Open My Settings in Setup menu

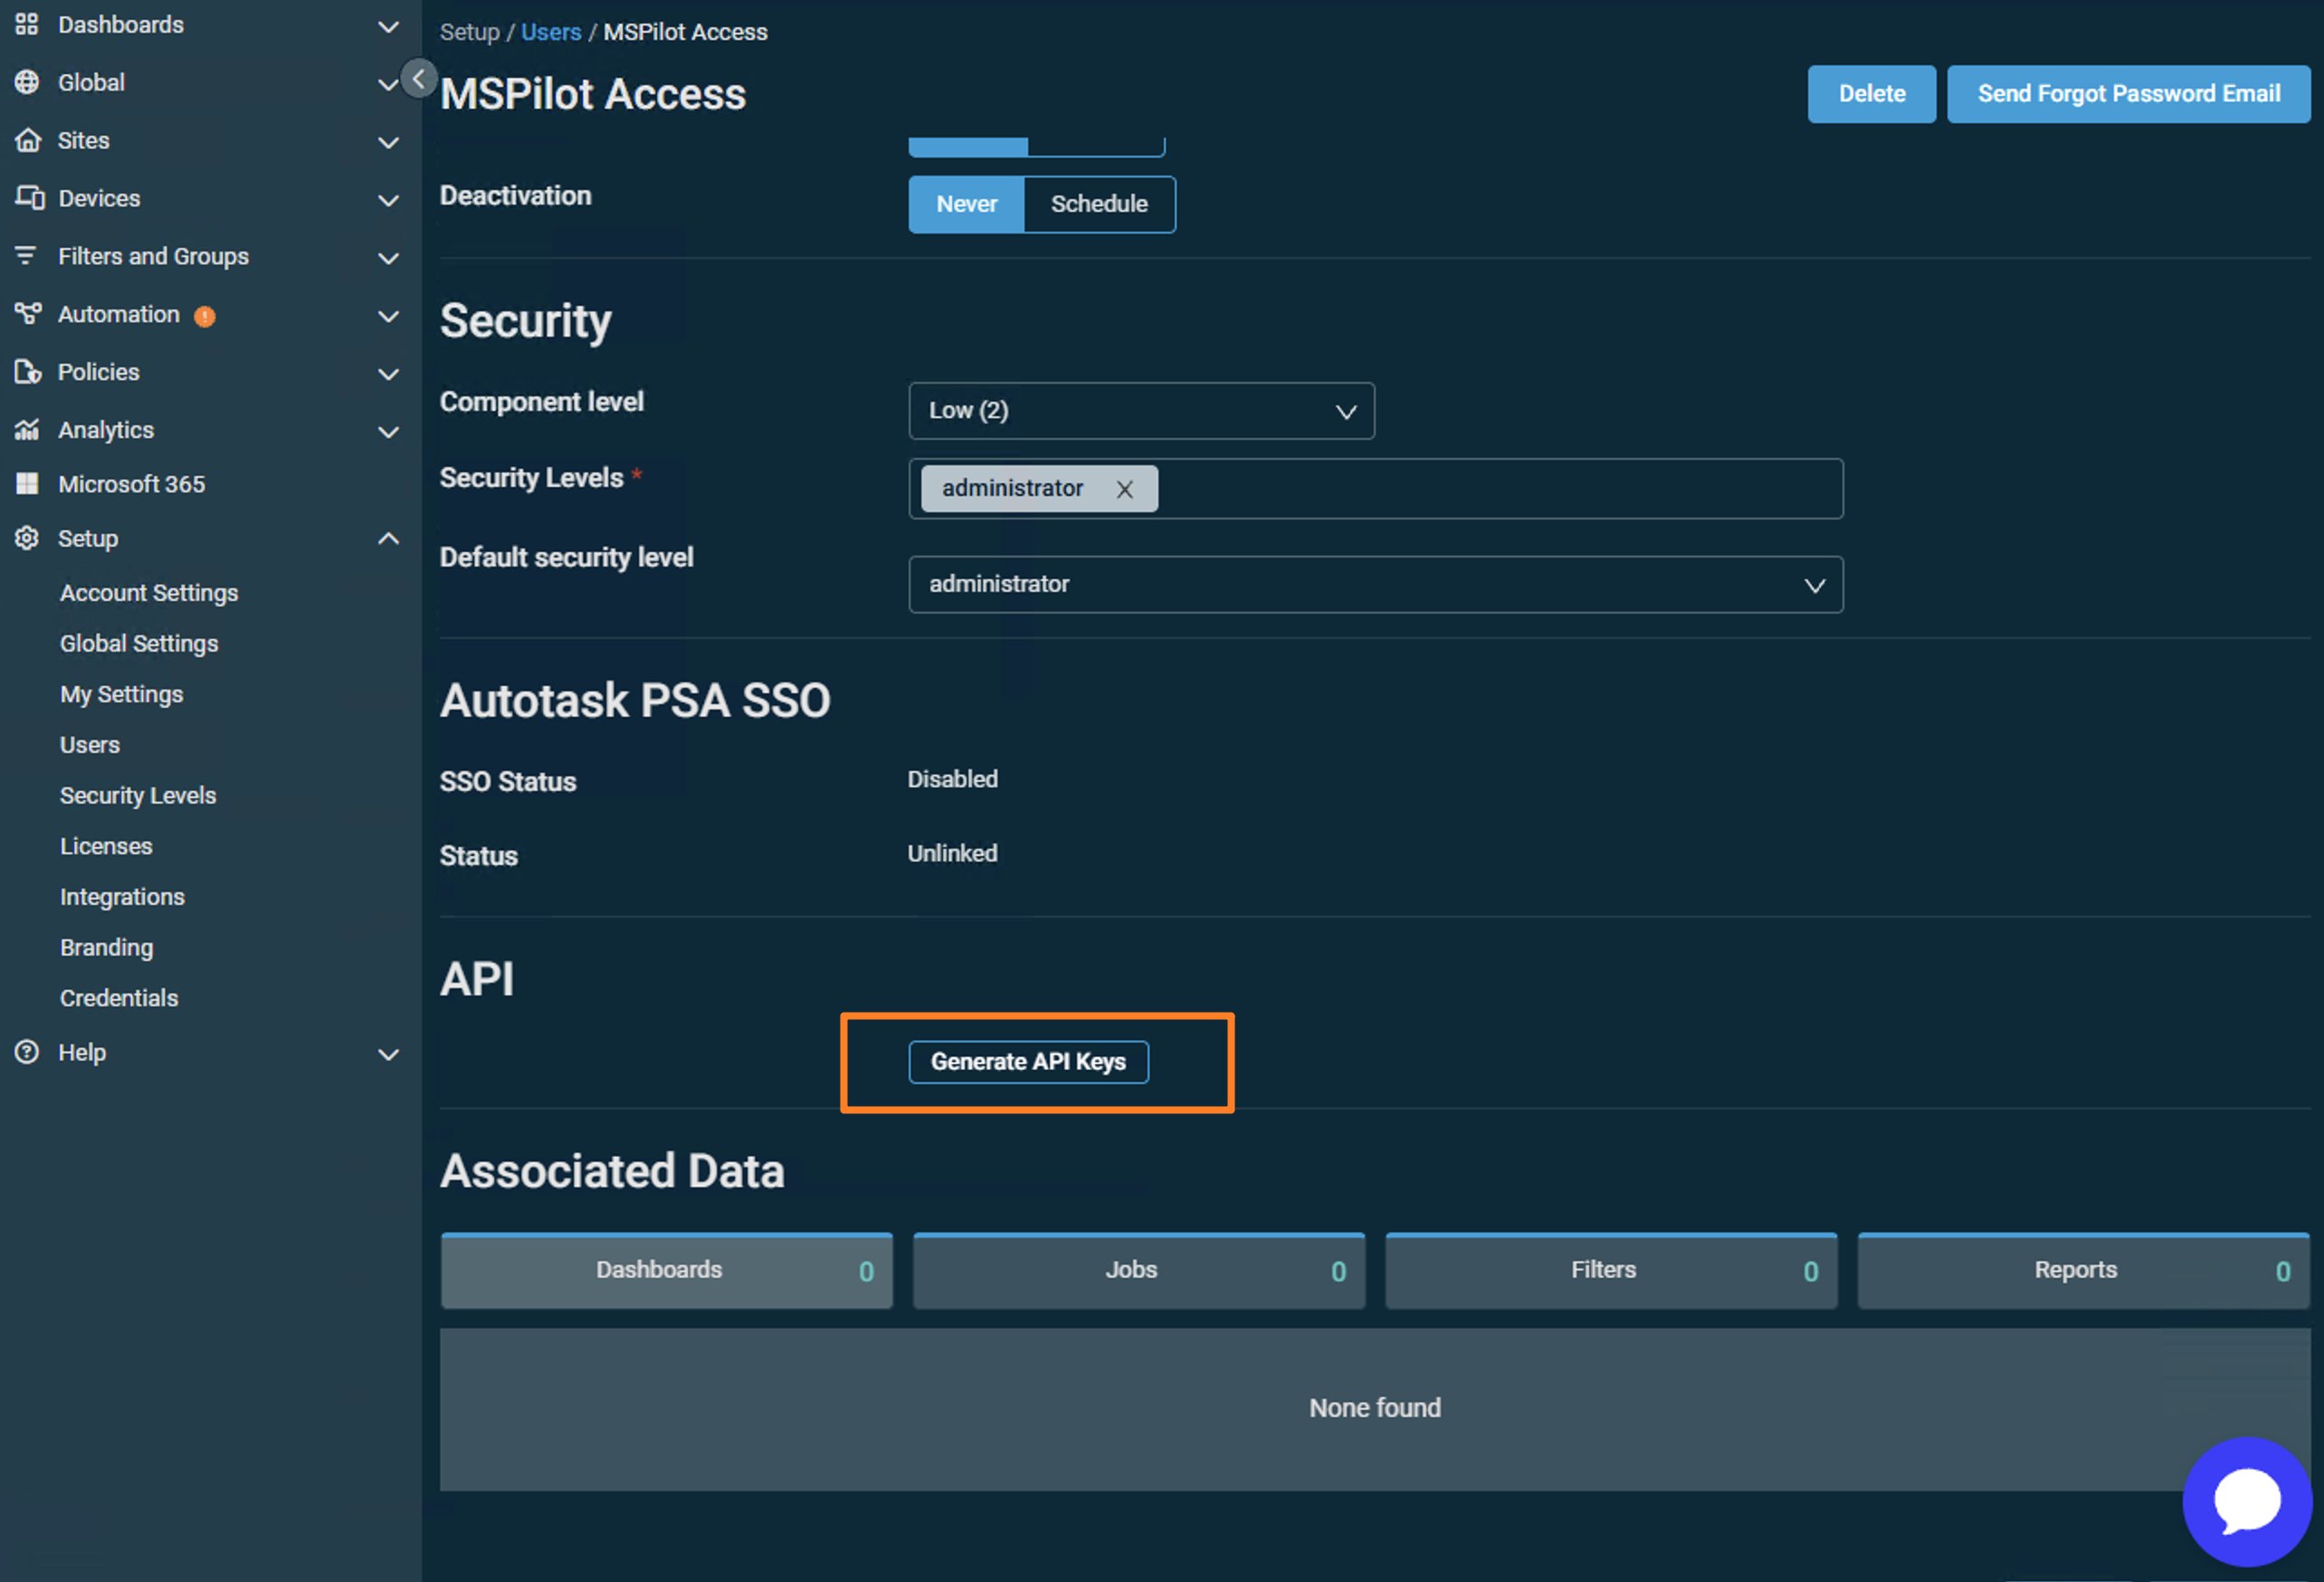(122, 694)
